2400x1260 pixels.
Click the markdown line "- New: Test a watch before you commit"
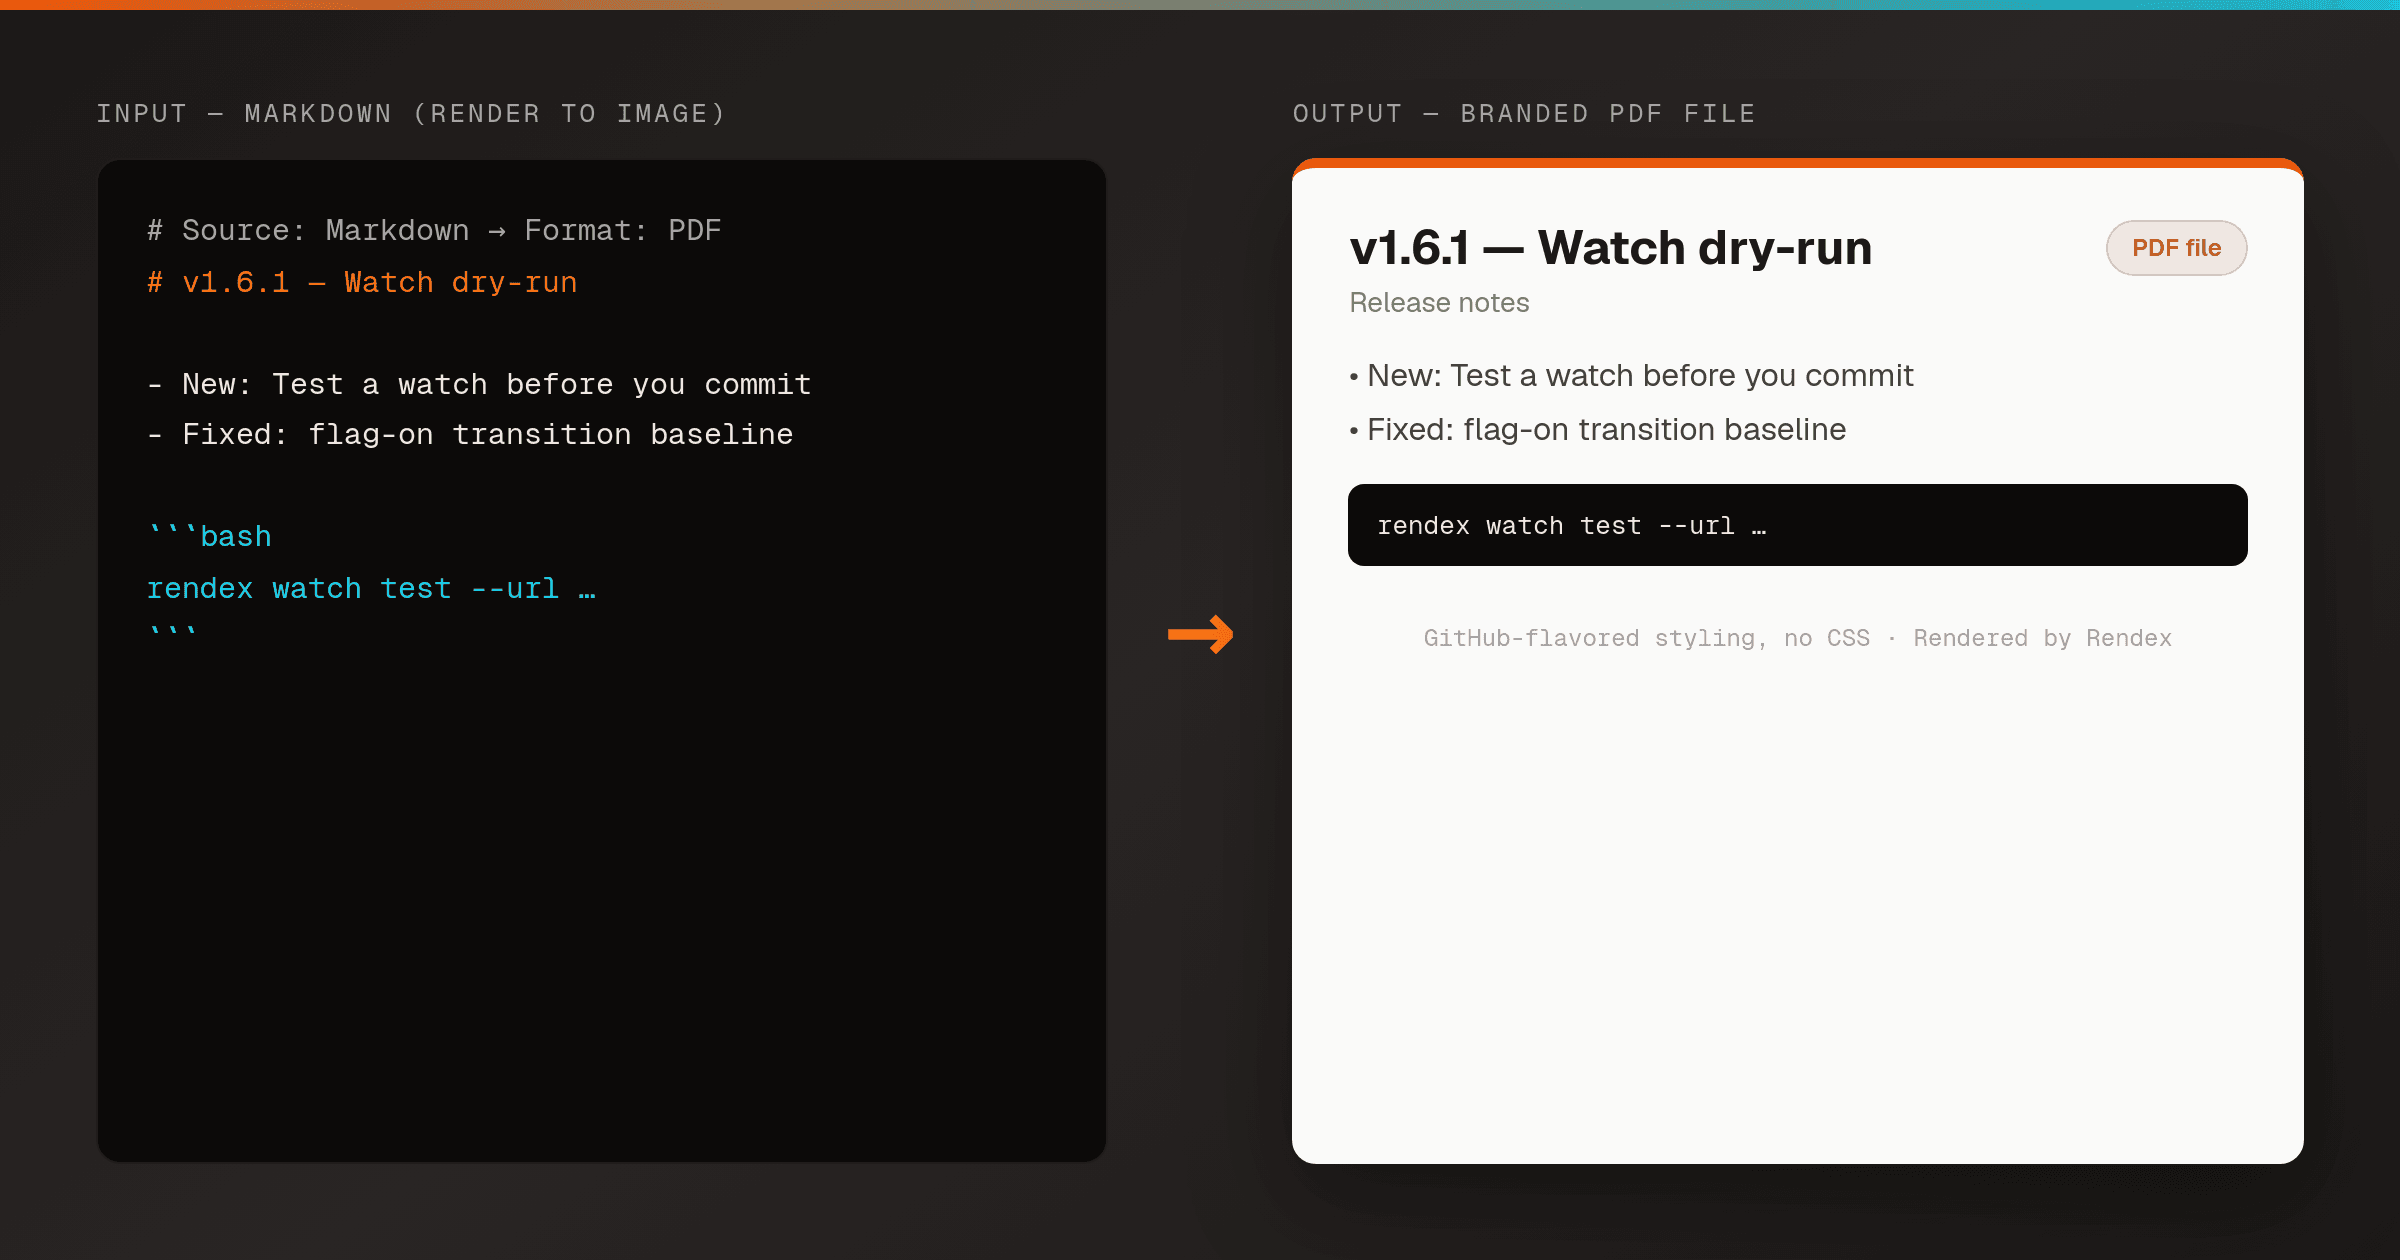click(x=479, y=385)
